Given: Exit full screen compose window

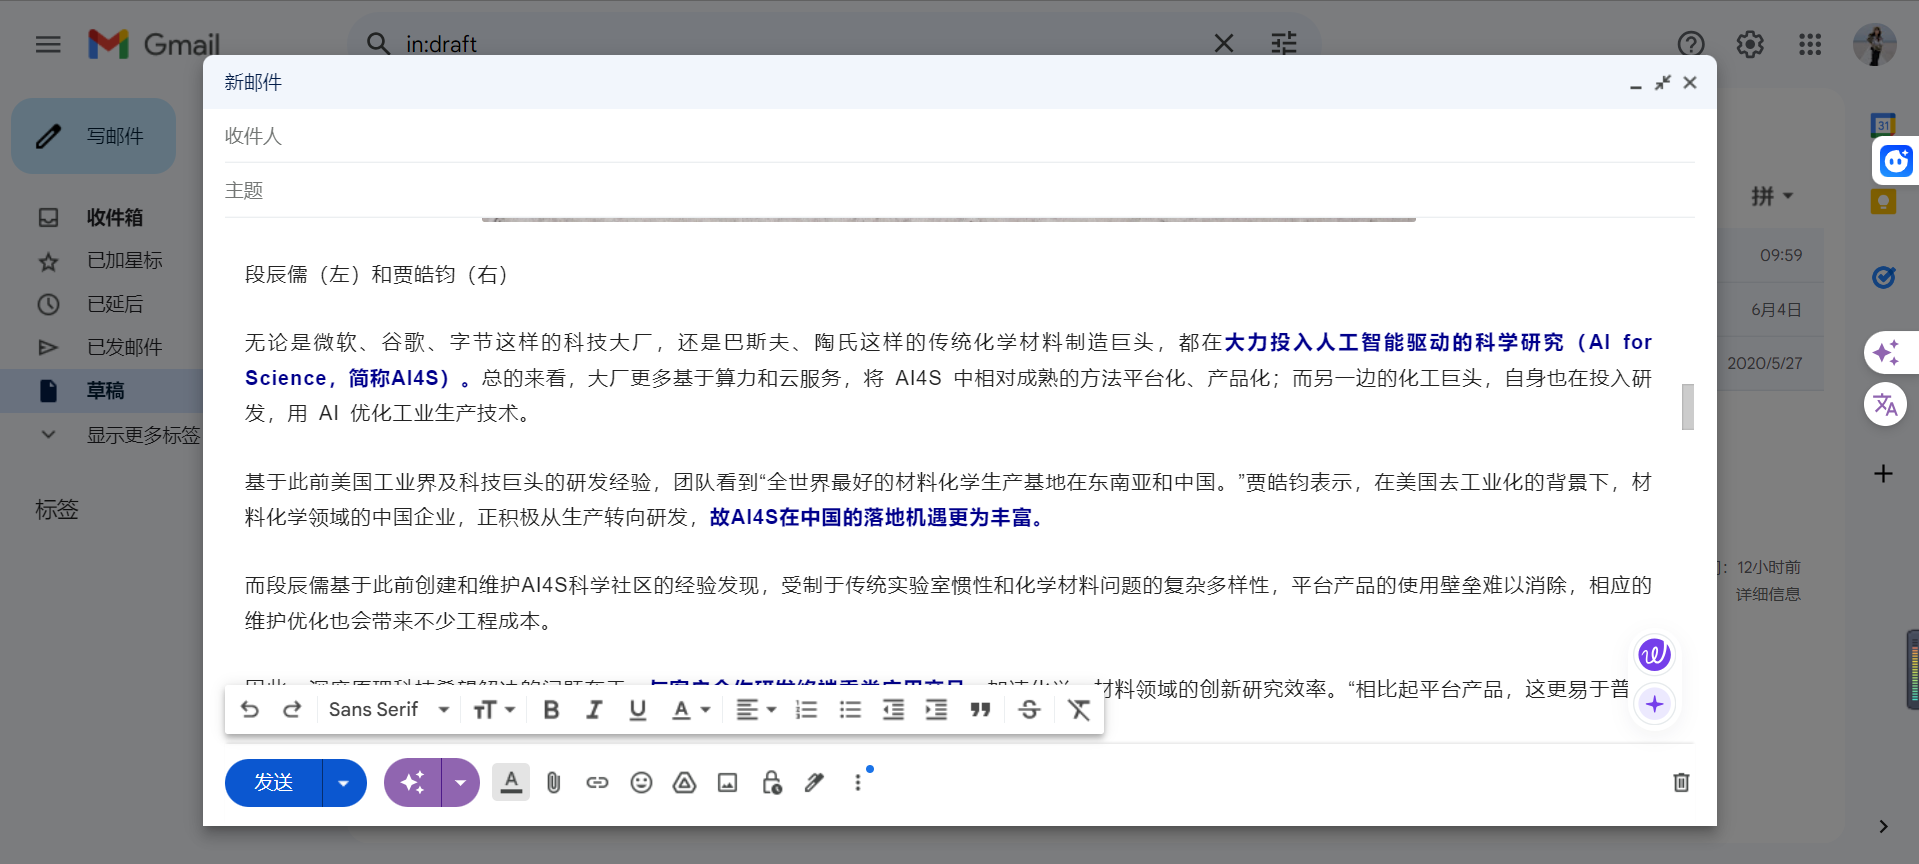Looking at the screenshot, I should coord(1662,83).
